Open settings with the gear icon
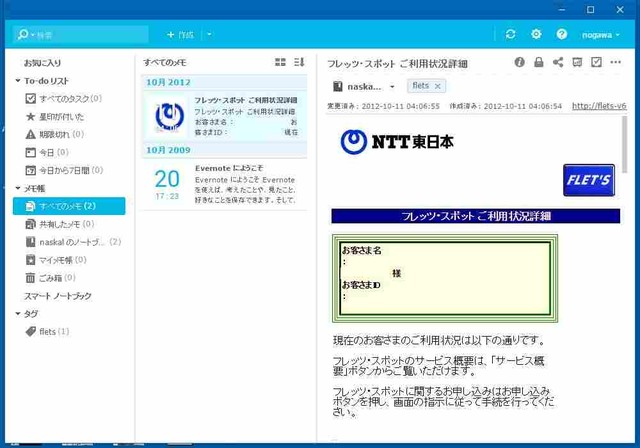This screenshot has height=448, width=640. click(x=536, y=34)
